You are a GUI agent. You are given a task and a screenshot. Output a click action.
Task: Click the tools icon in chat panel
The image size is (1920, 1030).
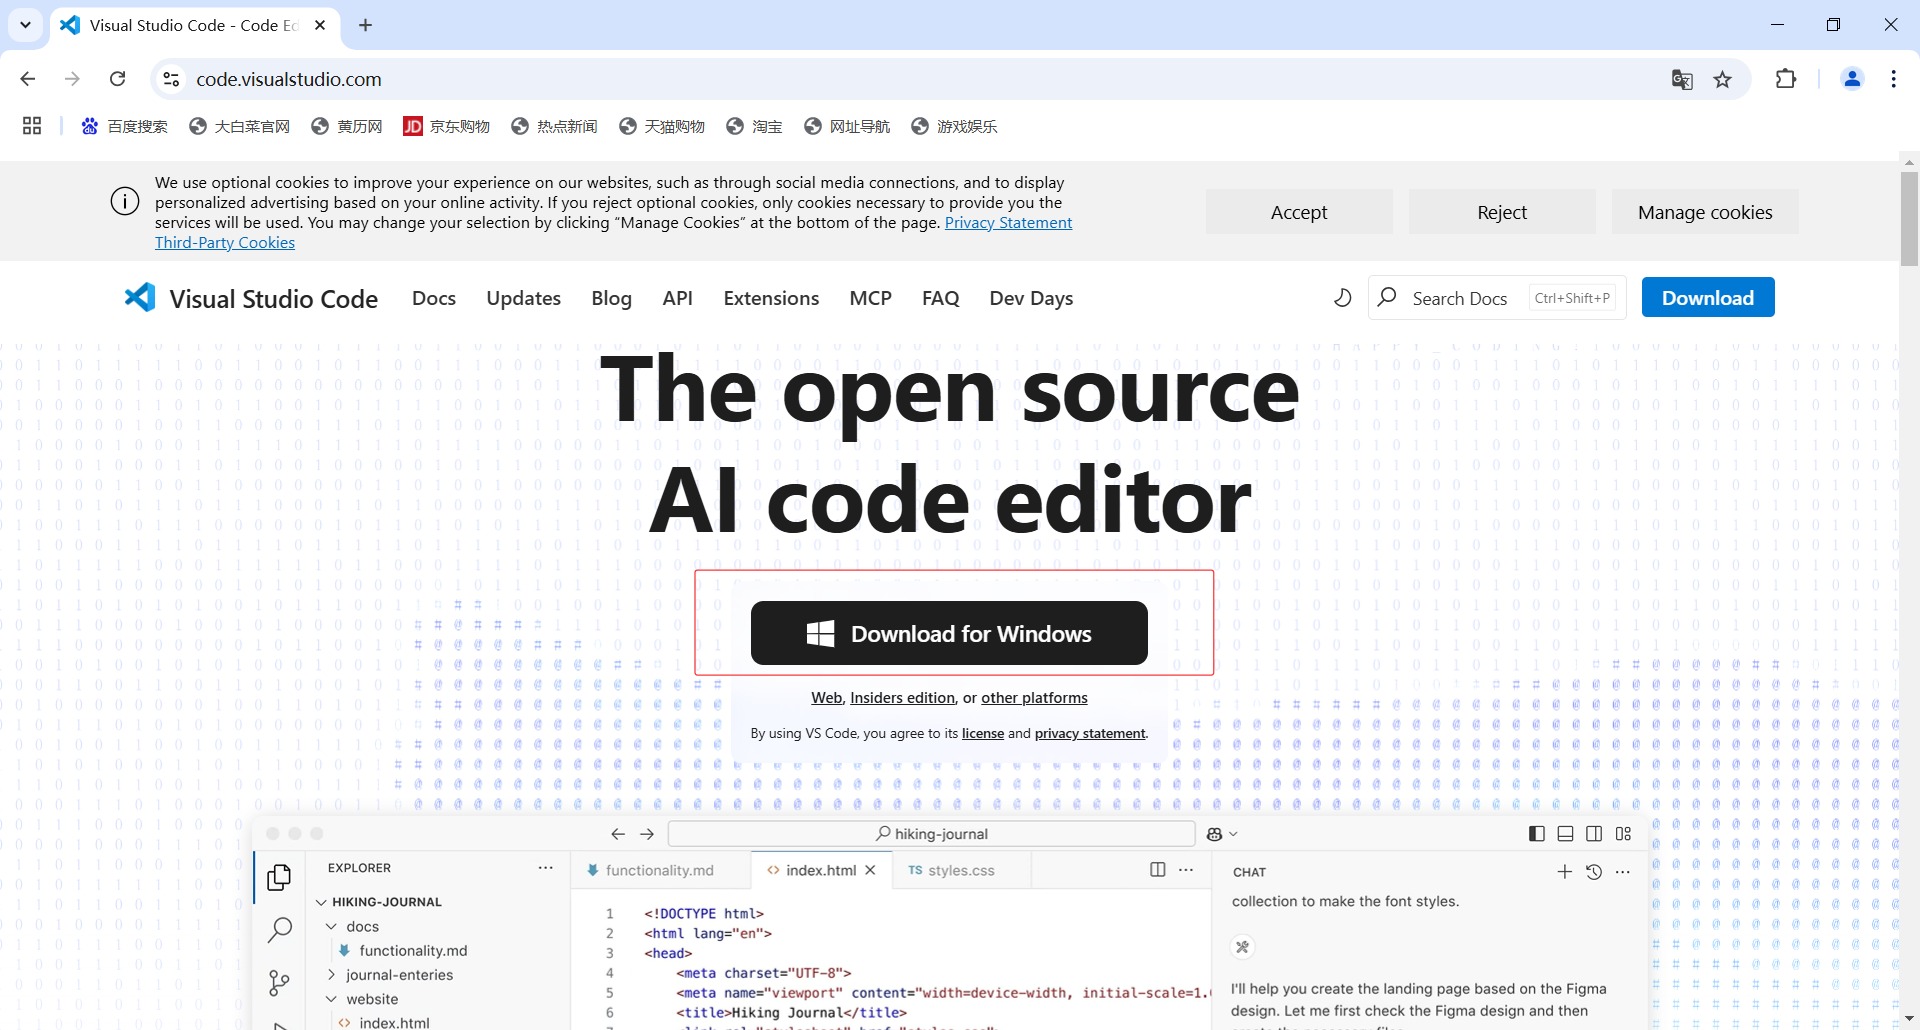pyautogui.click(x=1243, y=947)
